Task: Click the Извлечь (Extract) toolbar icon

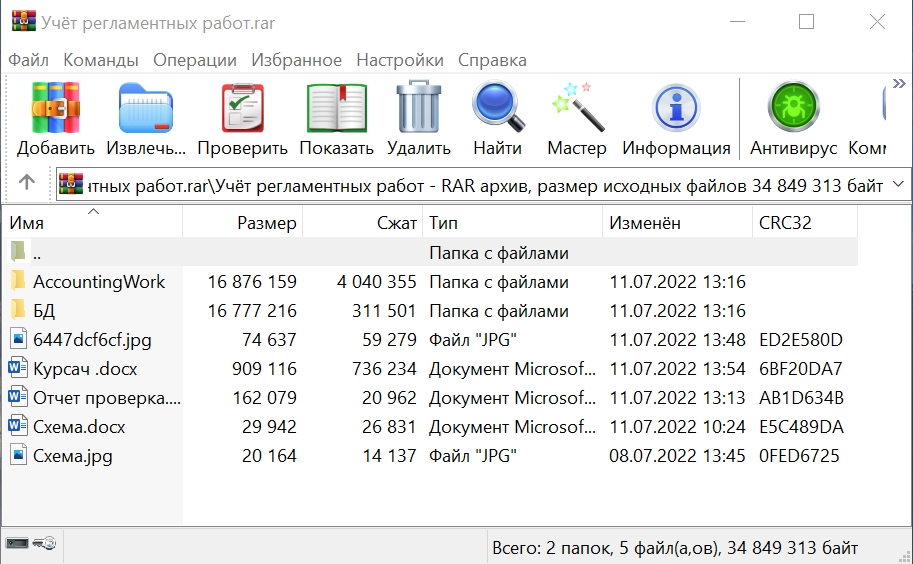Action: pos(146,109)
